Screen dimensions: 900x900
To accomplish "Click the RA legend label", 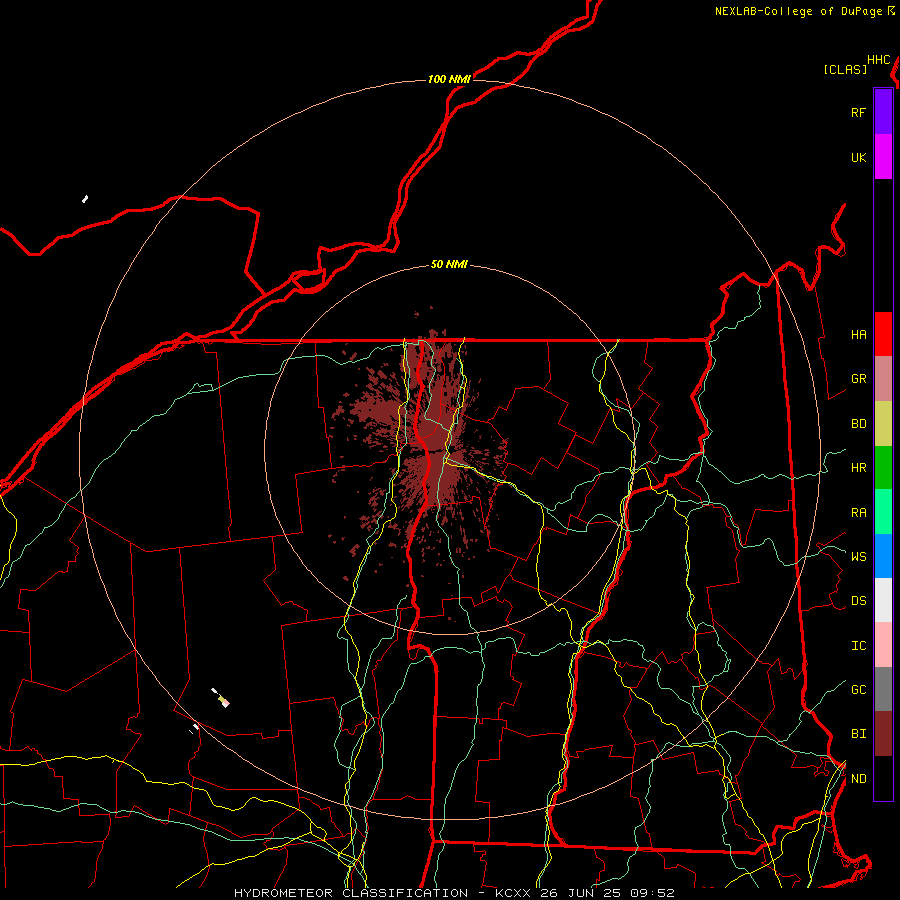I will pyautogui.click(x=858, y=512).
